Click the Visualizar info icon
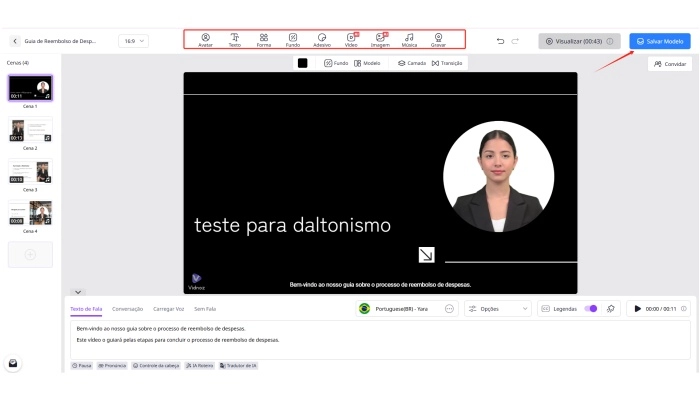The width and height of the screenshot is (700, 400). [610, 41]
